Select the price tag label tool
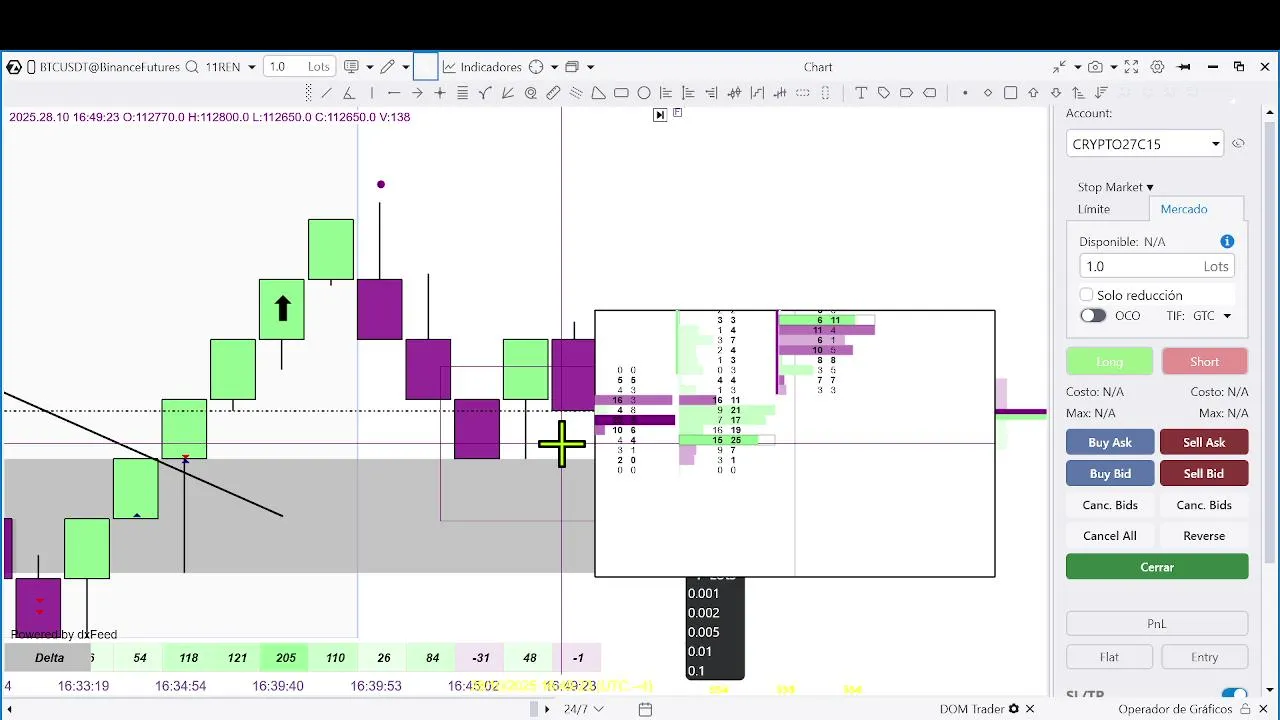This screenshot has width=1280, height=720. click(x=884, y=93)
